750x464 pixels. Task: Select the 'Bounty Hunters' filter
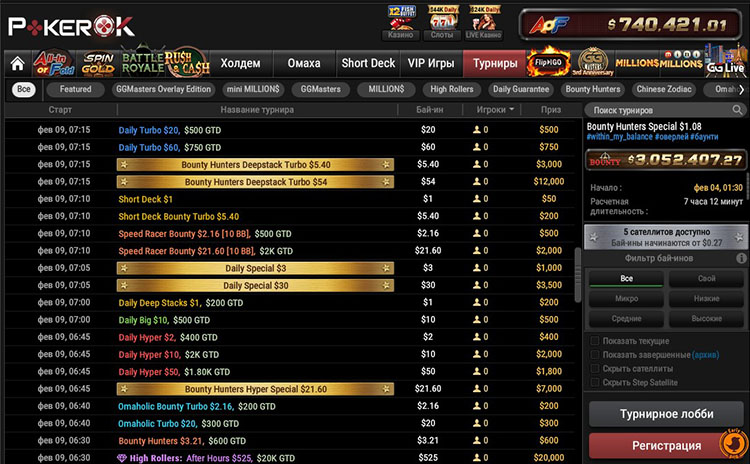click(x=593, y=89)
